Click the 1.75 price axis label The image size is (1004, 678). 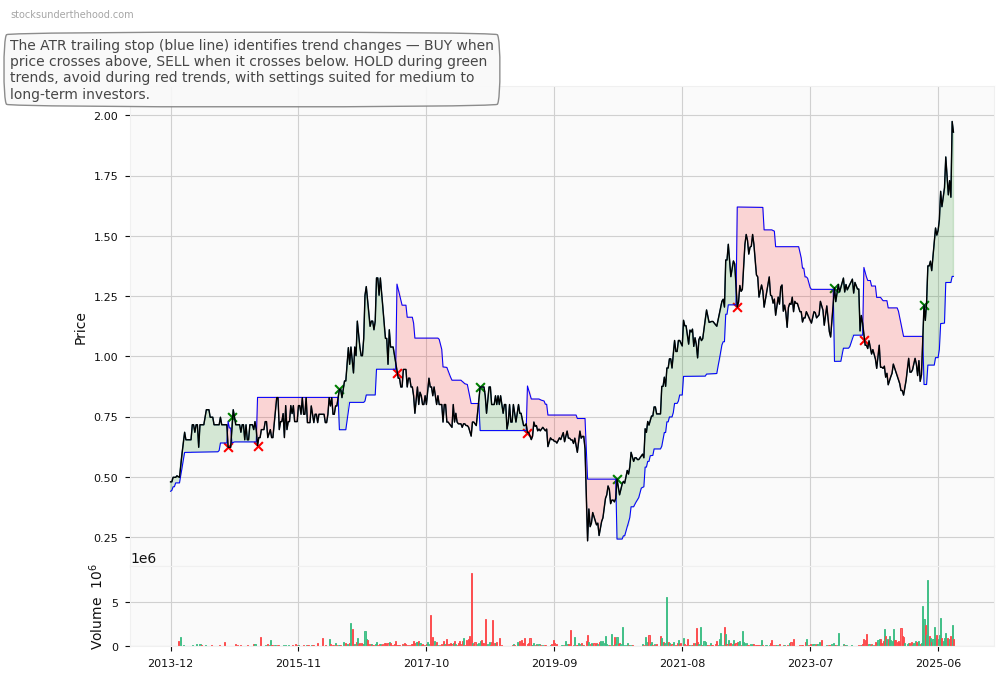(106, 176)
